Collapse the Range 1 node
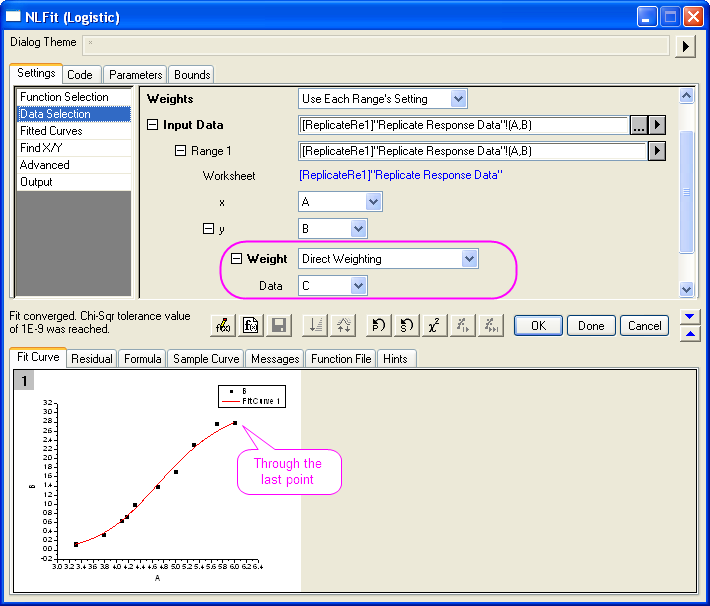This screenshot has width=710, height=606. [180, 150]
